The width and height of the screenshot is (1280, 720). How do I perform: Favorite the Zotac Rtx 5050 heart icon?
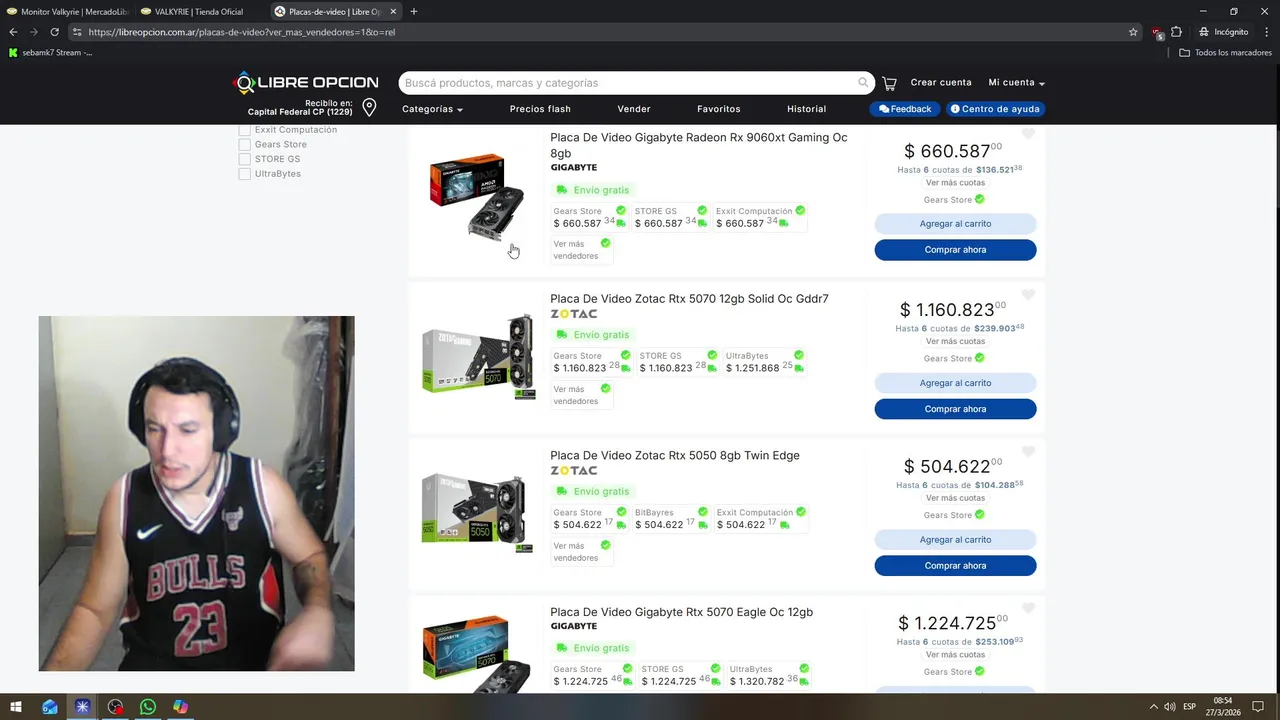(x=1028, y=452)
